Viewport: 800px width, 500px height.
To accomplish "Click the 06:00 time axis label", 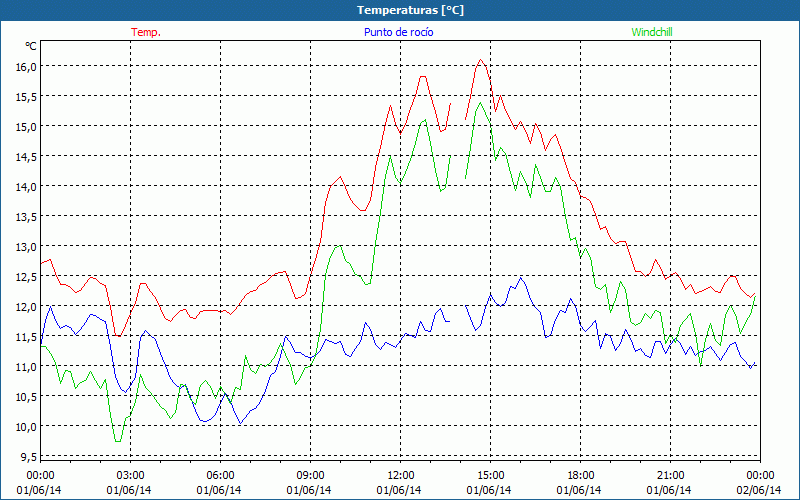I will click(220, 476).
